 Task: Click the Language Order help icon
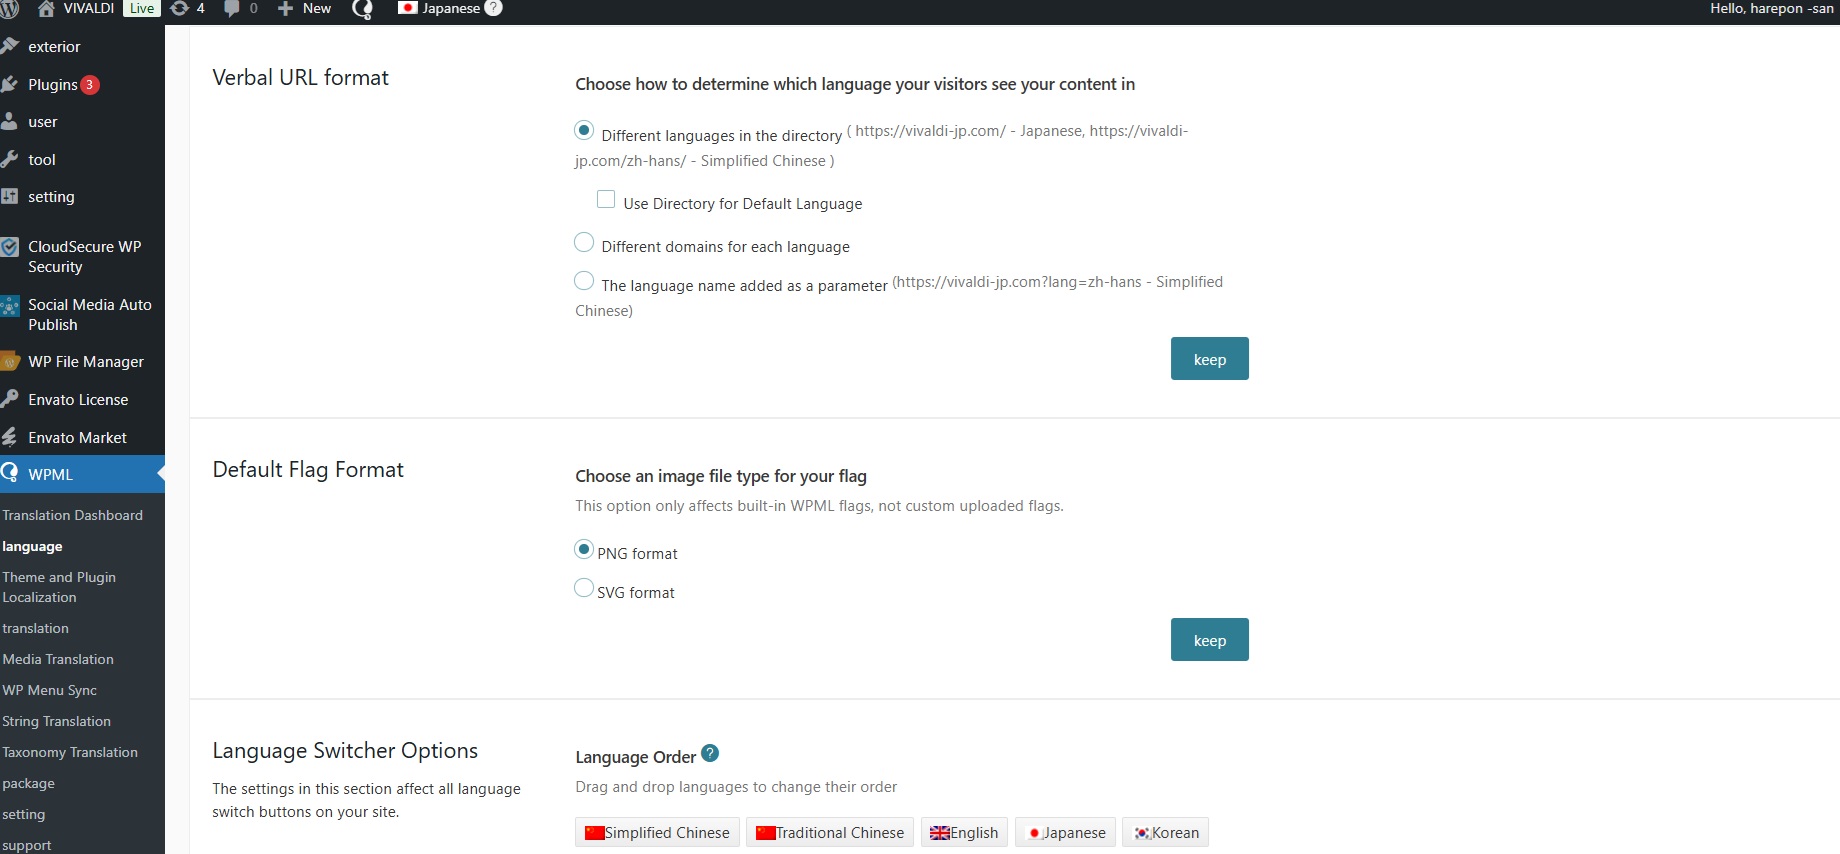click(710, 754)
